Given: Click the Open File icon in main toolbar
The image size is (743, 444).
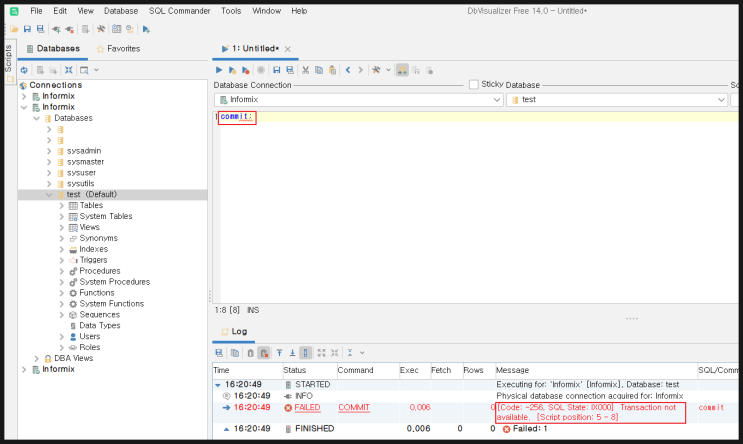Looking at the screenshot, I should (14, 29).
